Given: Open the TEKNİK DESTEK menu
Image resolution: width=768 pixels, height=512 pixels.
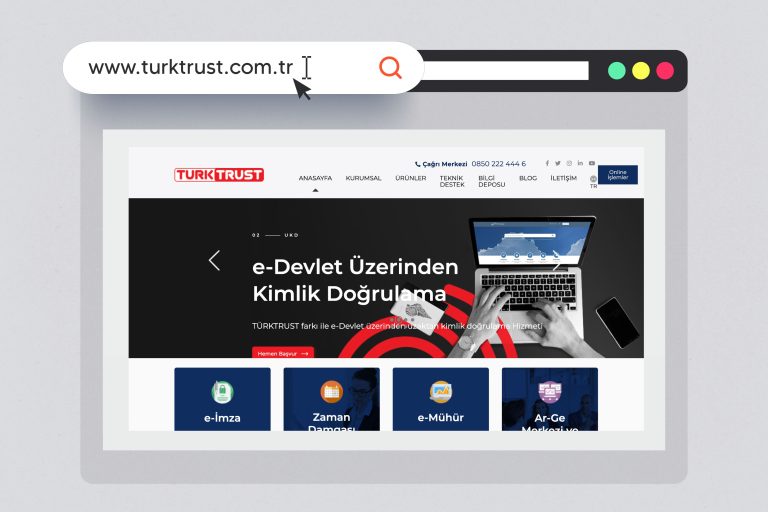Looking at the screenshot, I should (x=452, y=181).
